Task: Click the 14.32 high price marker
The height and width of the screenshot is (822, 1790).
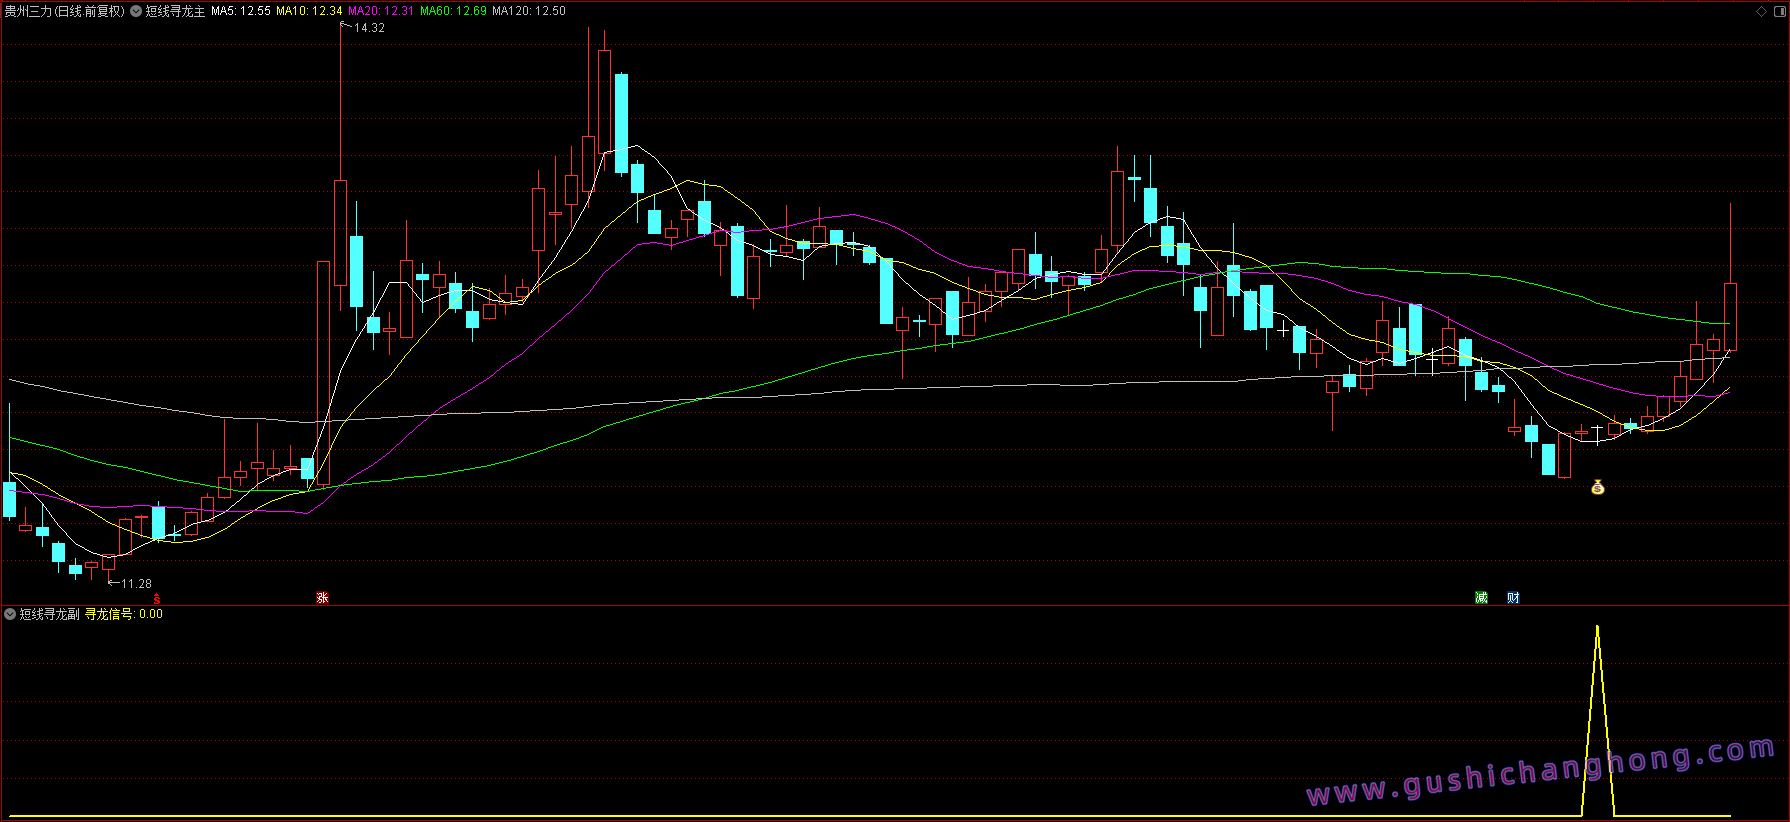Action: click(369, 28)
